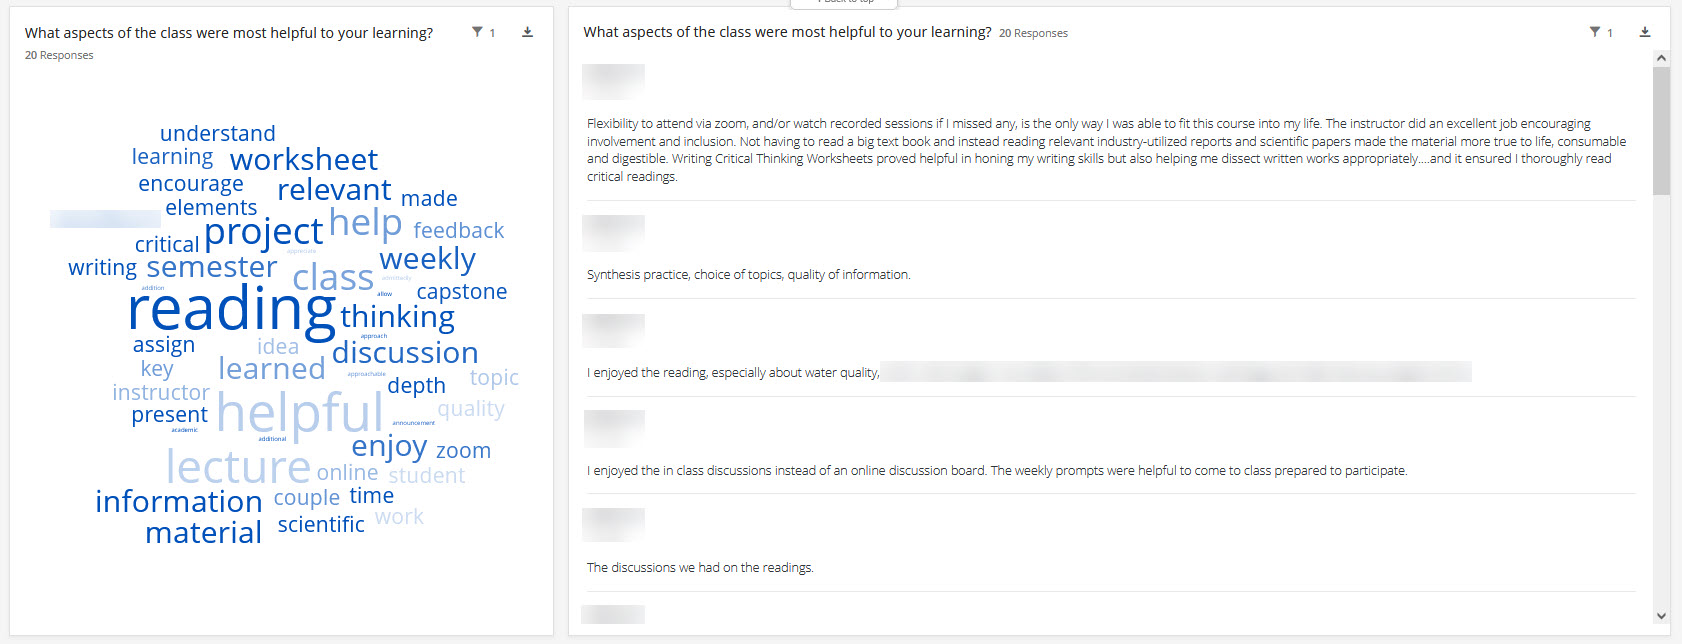Click blurred avatar of first response
Viewport: 1682px width, 644px height.
point(613,82)
